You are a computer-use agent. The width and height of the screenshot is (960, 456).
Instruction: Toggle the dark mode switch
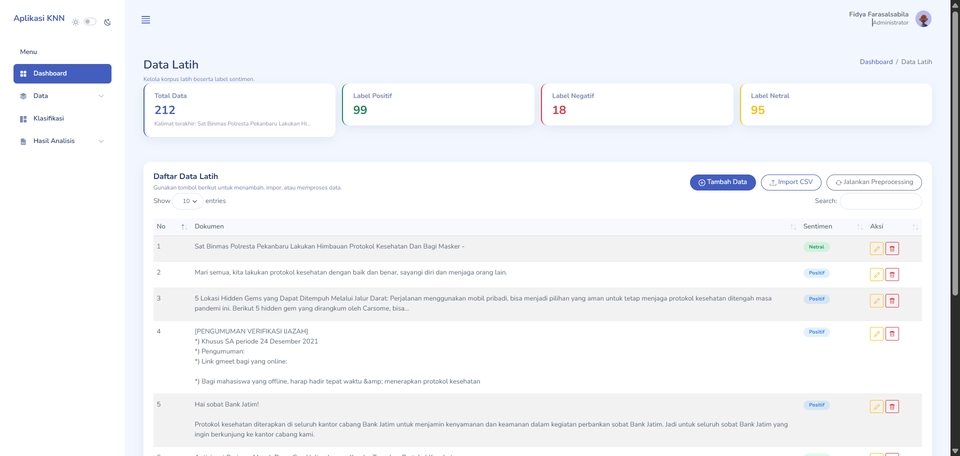[90, 21]
